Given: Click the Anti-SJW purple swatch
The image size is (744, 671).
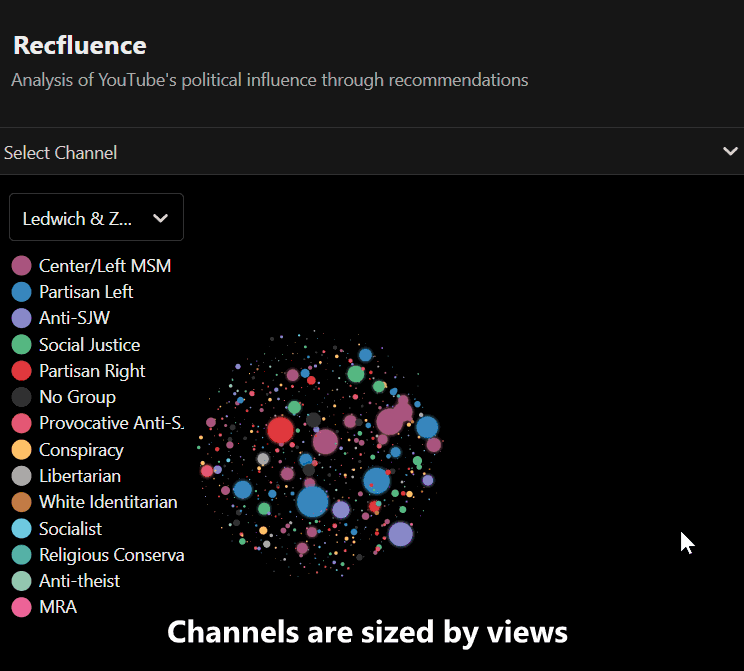Looking at the screenshot, I should (21, 318).
